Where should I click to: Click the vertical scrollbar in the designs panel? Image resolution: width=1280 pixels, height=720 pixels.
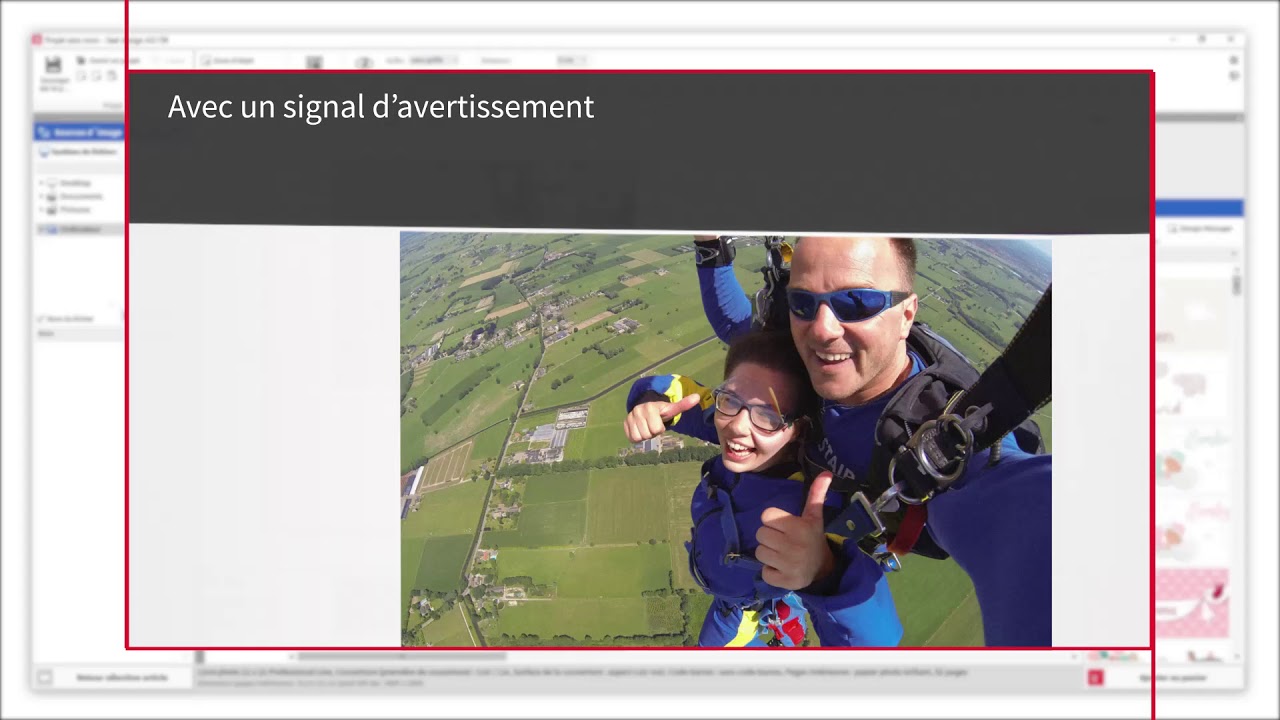point(1237,285)
